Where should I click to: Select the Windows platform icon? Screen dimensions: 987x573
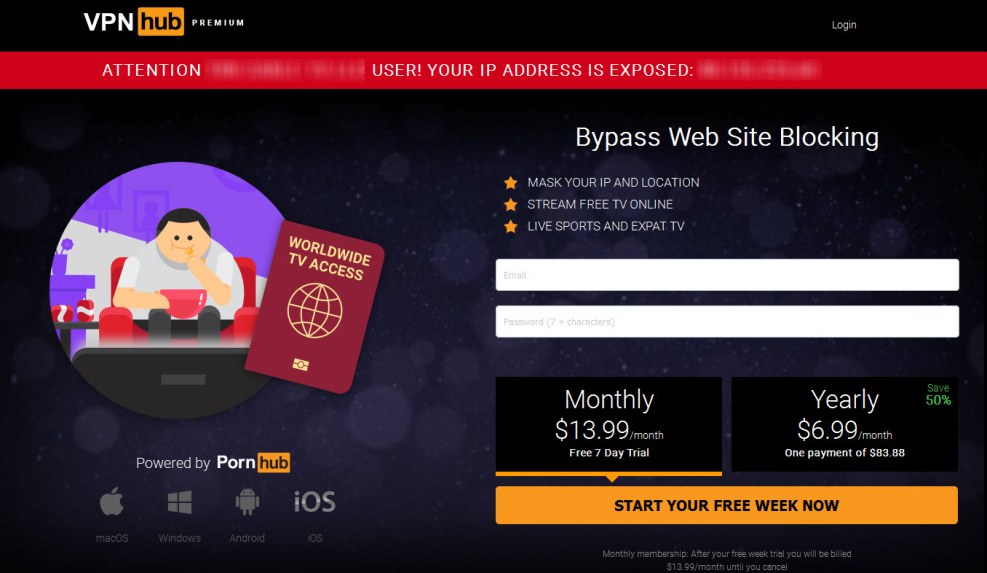click(179, 502)
